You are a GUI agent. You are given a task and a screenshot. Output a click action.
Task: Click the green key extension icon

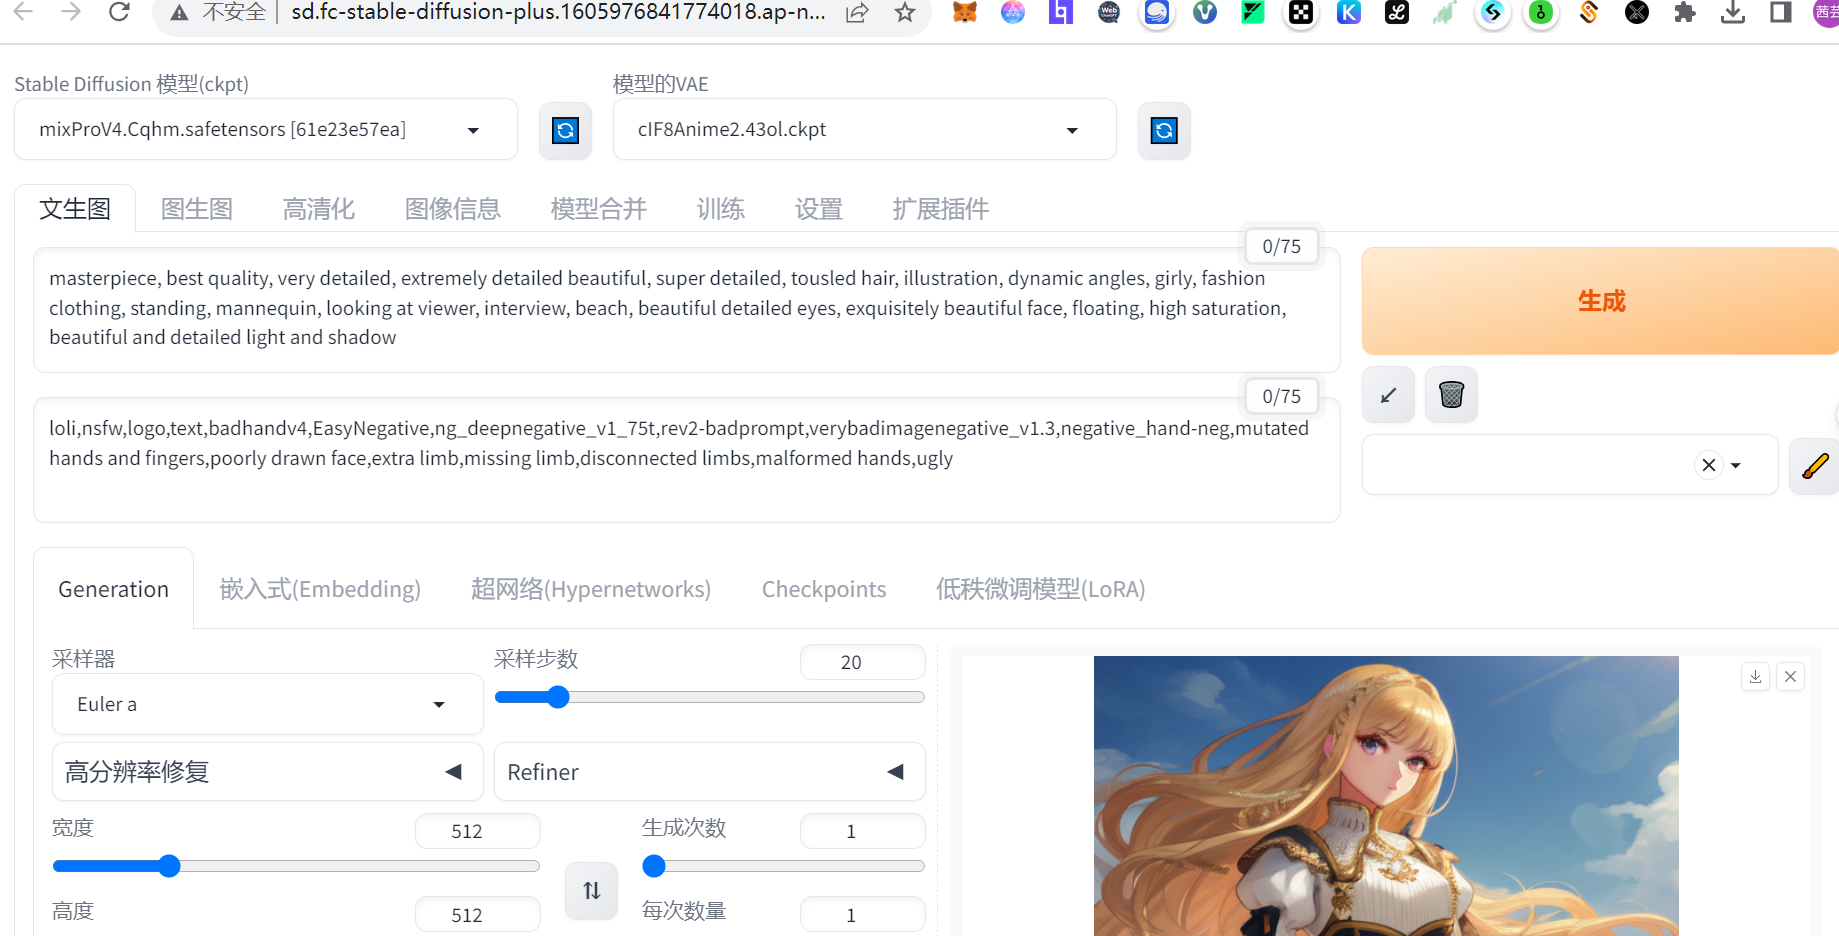tap(1541, 13)
